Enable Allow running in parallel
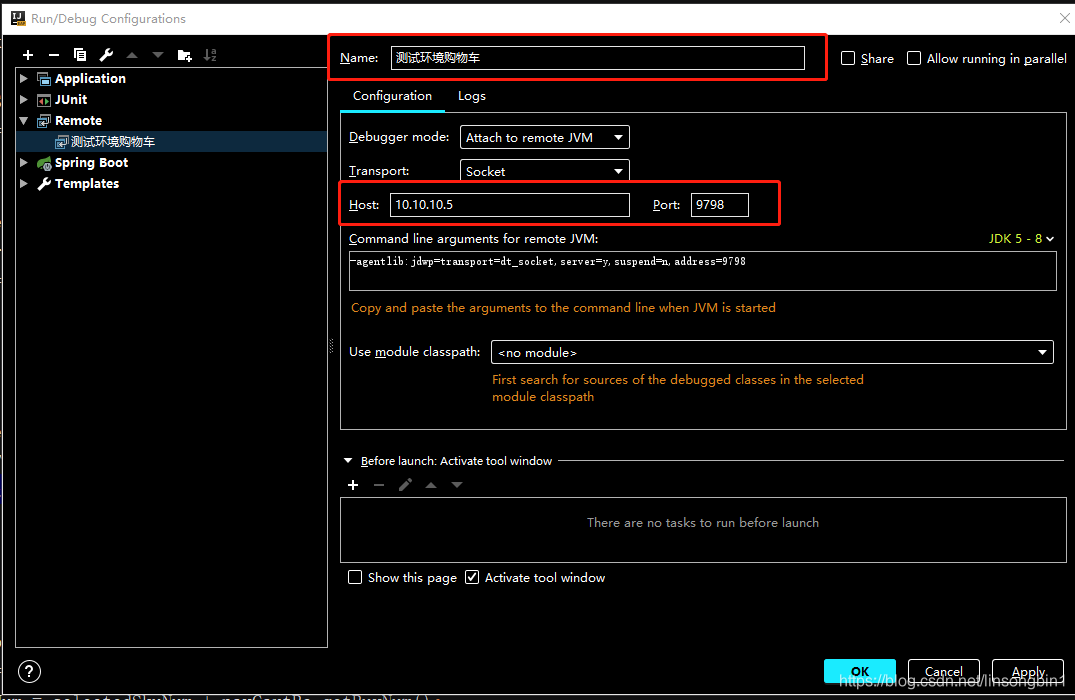Screen dimensions: 1075x700 (x=914, y=58)
